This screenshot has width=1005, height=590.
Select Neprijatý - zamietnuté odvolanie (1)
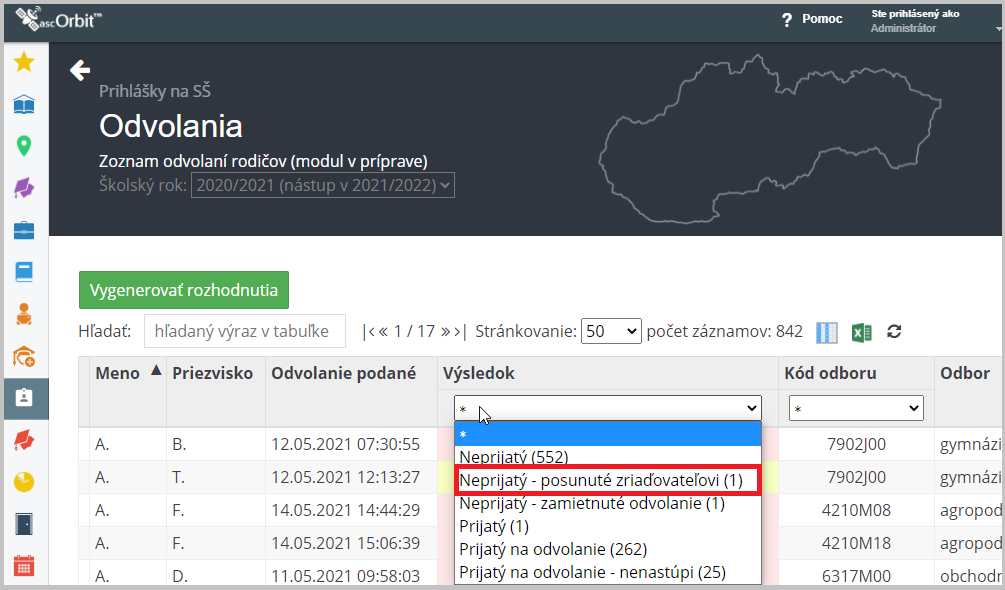(608, 504)
